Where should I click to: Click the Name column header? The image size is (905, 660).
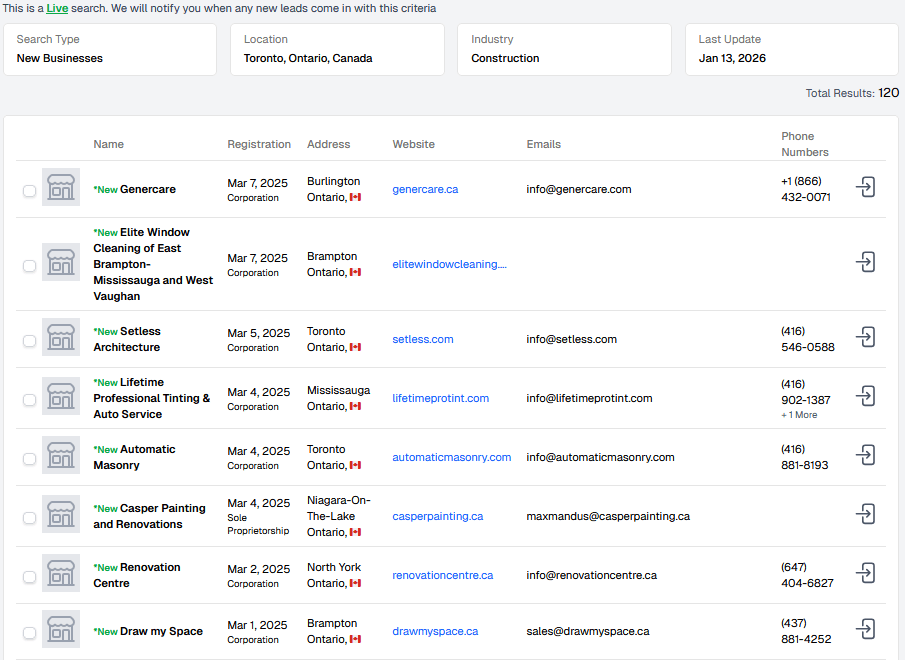tap(108, 144)
